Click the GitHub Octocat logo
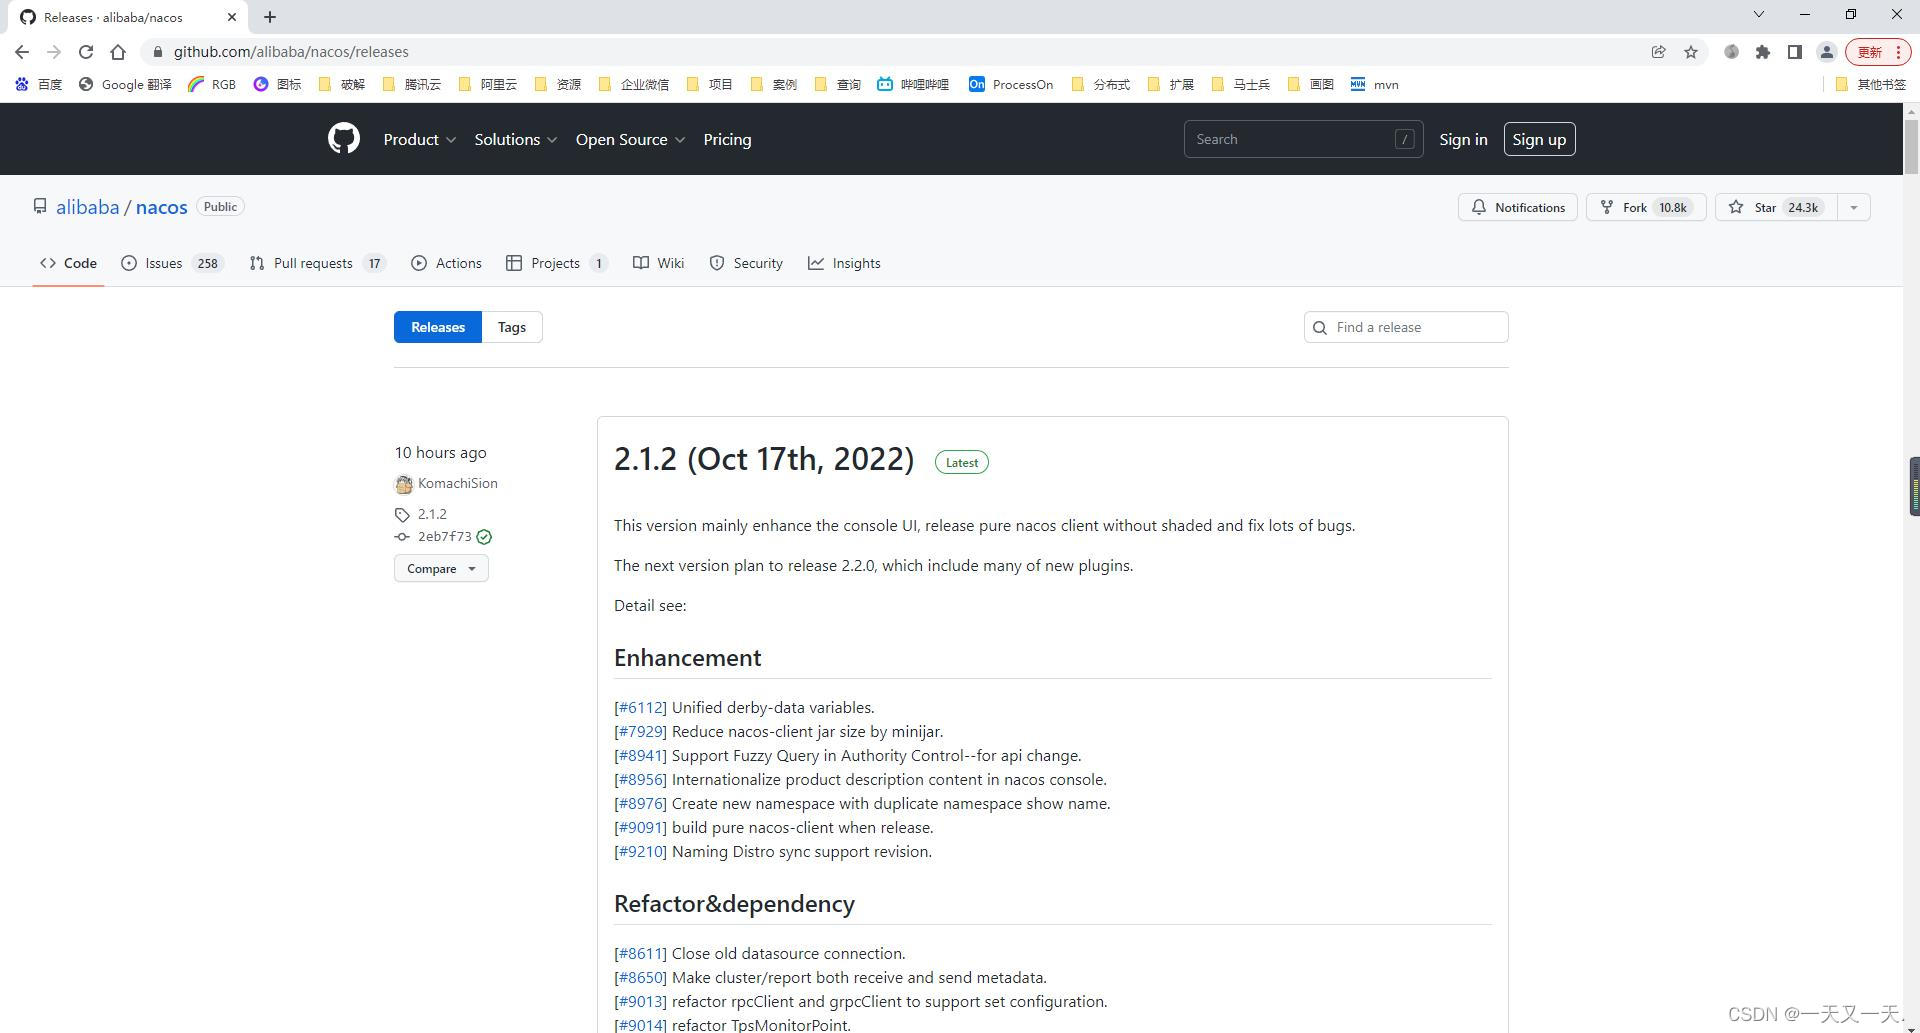The image size is (1920, 1033). 344,139
